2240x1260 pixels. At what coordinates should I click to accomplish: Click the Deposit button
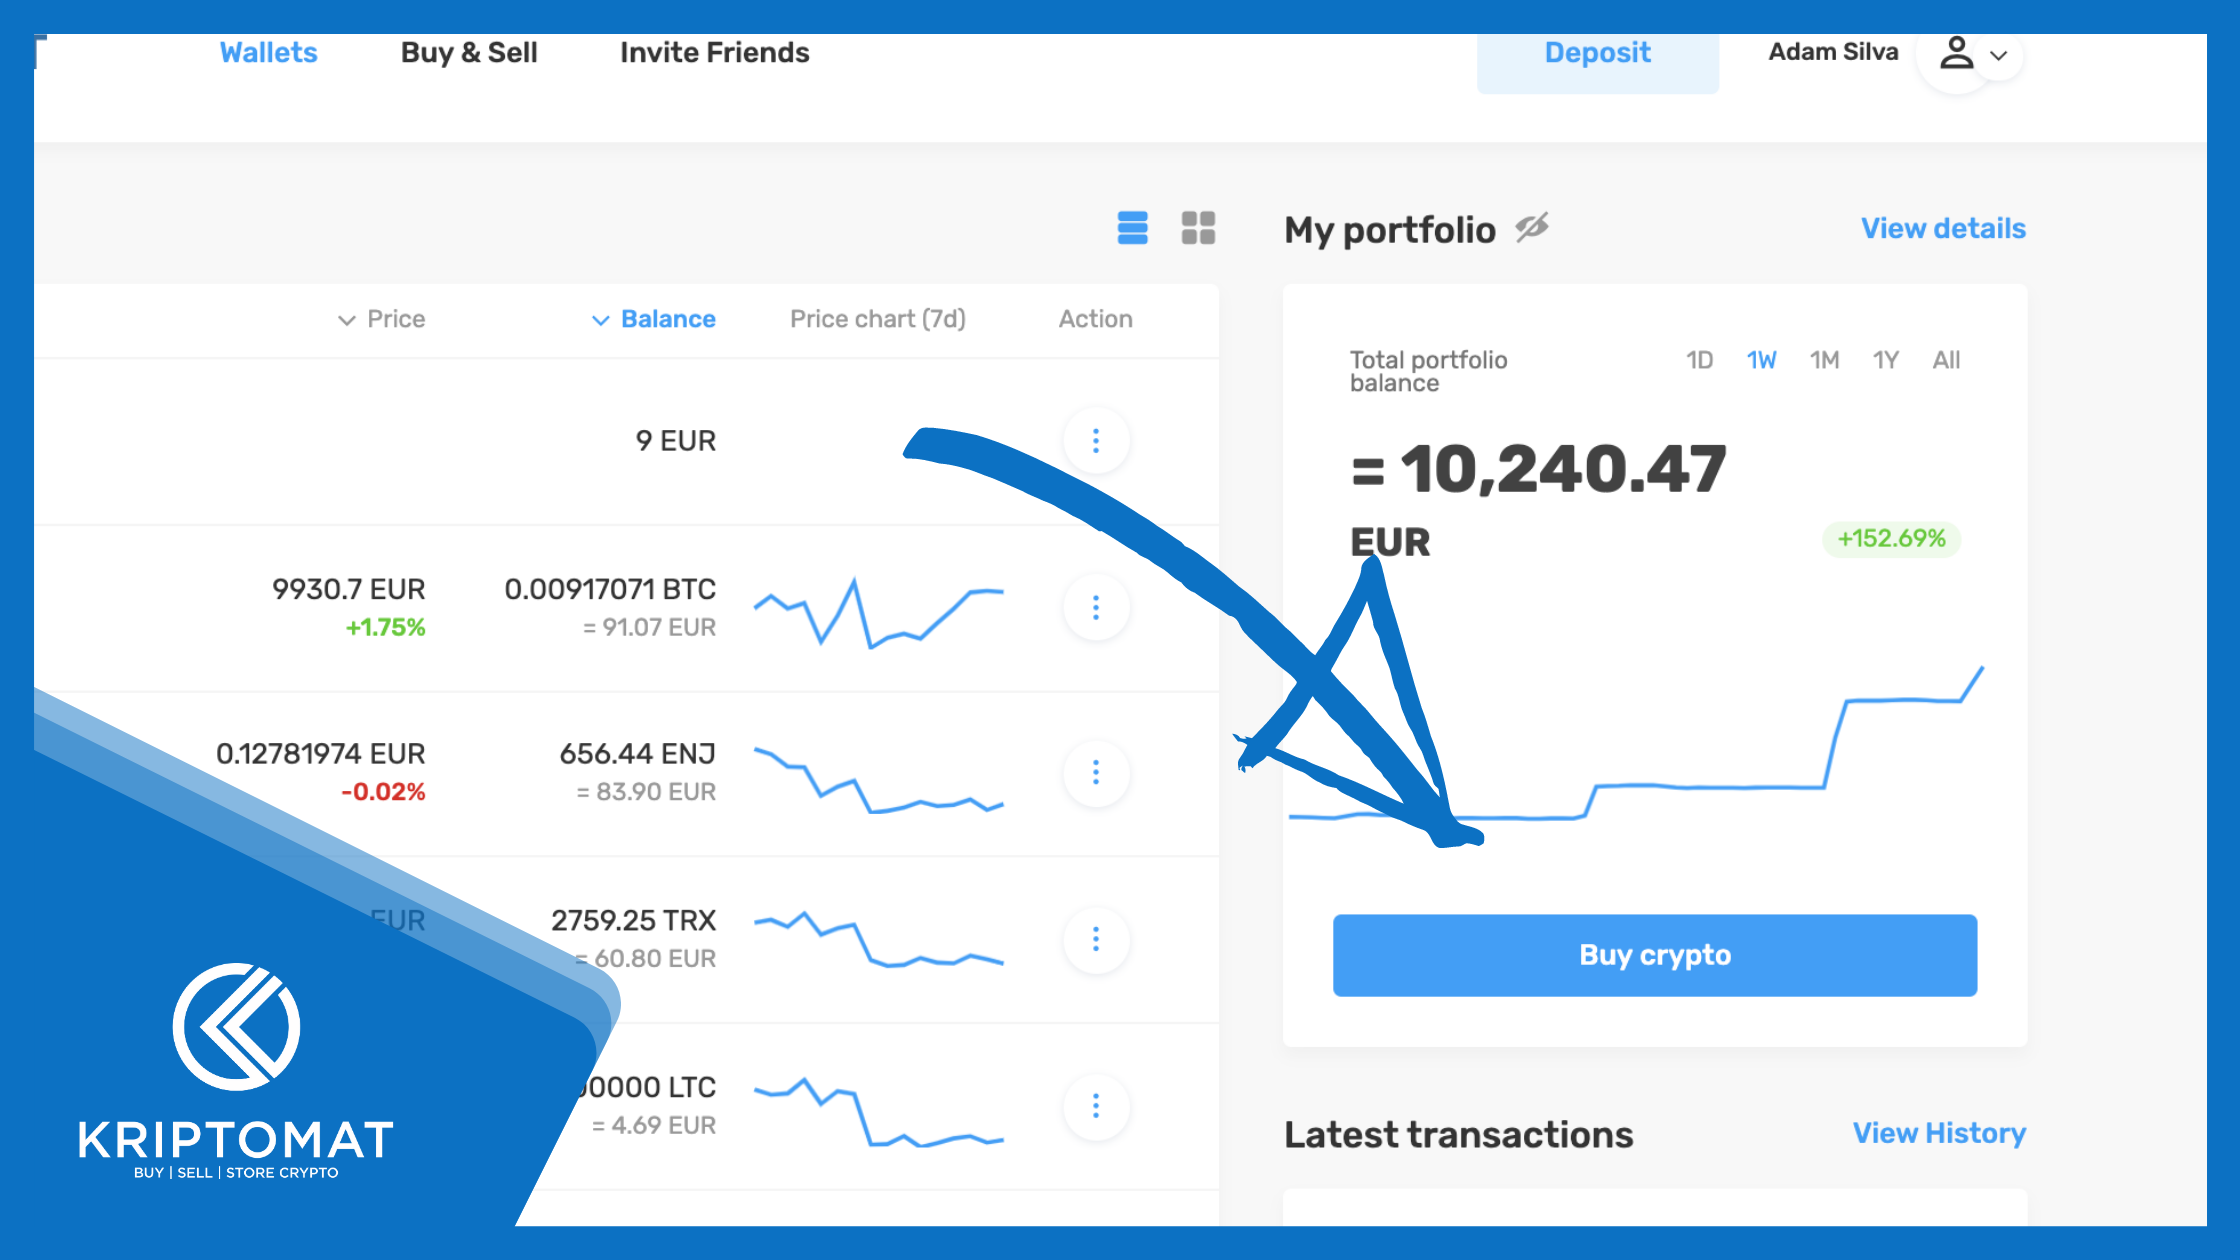(1598, 51)
